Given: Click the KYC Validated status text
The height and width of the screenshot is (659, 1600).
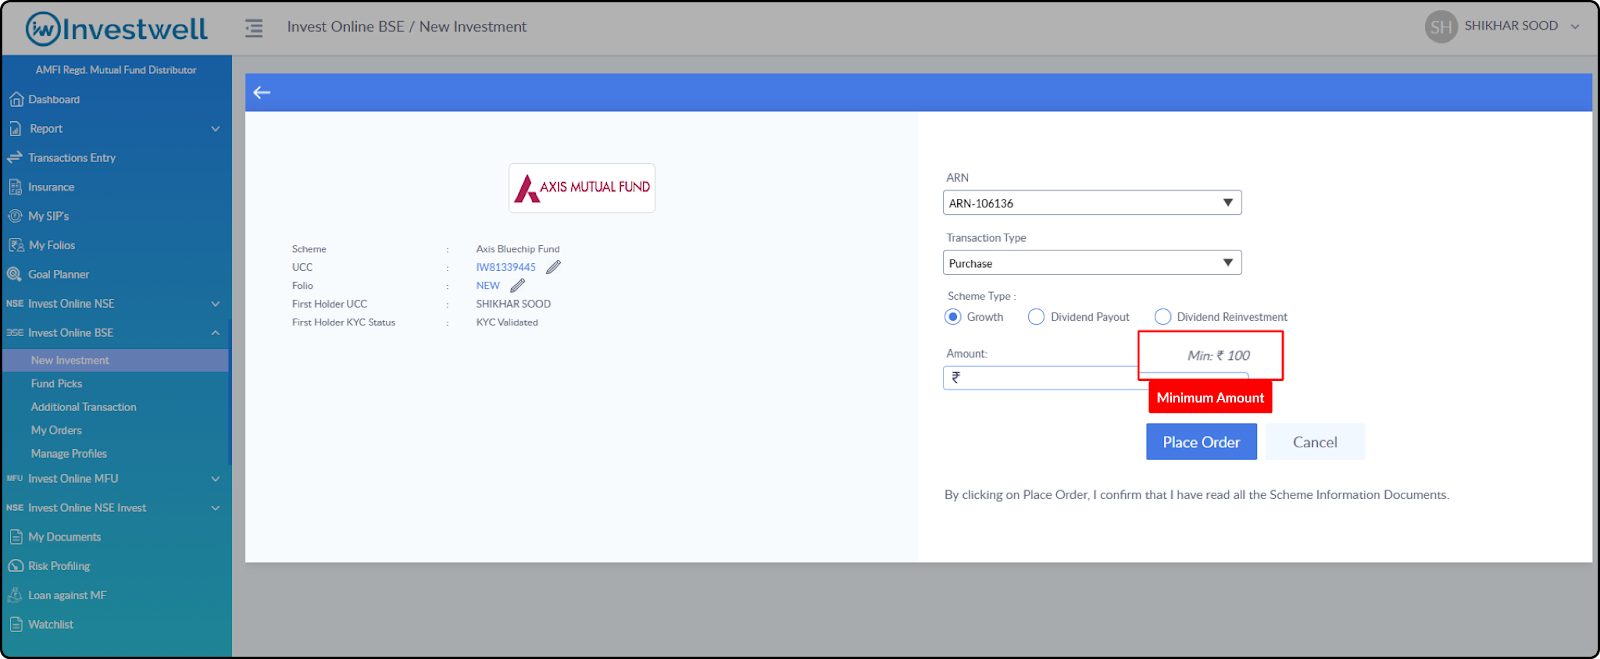Looking at the screenshot, I should [507, 322].
